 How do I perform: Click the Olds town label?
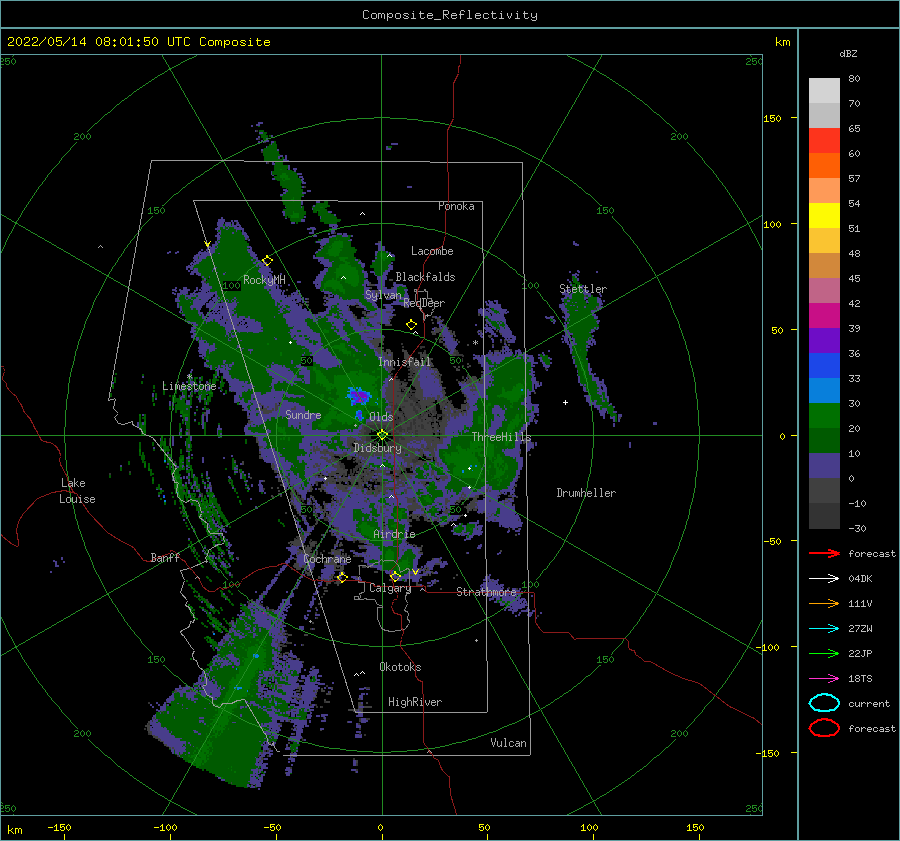pos(381,417)
